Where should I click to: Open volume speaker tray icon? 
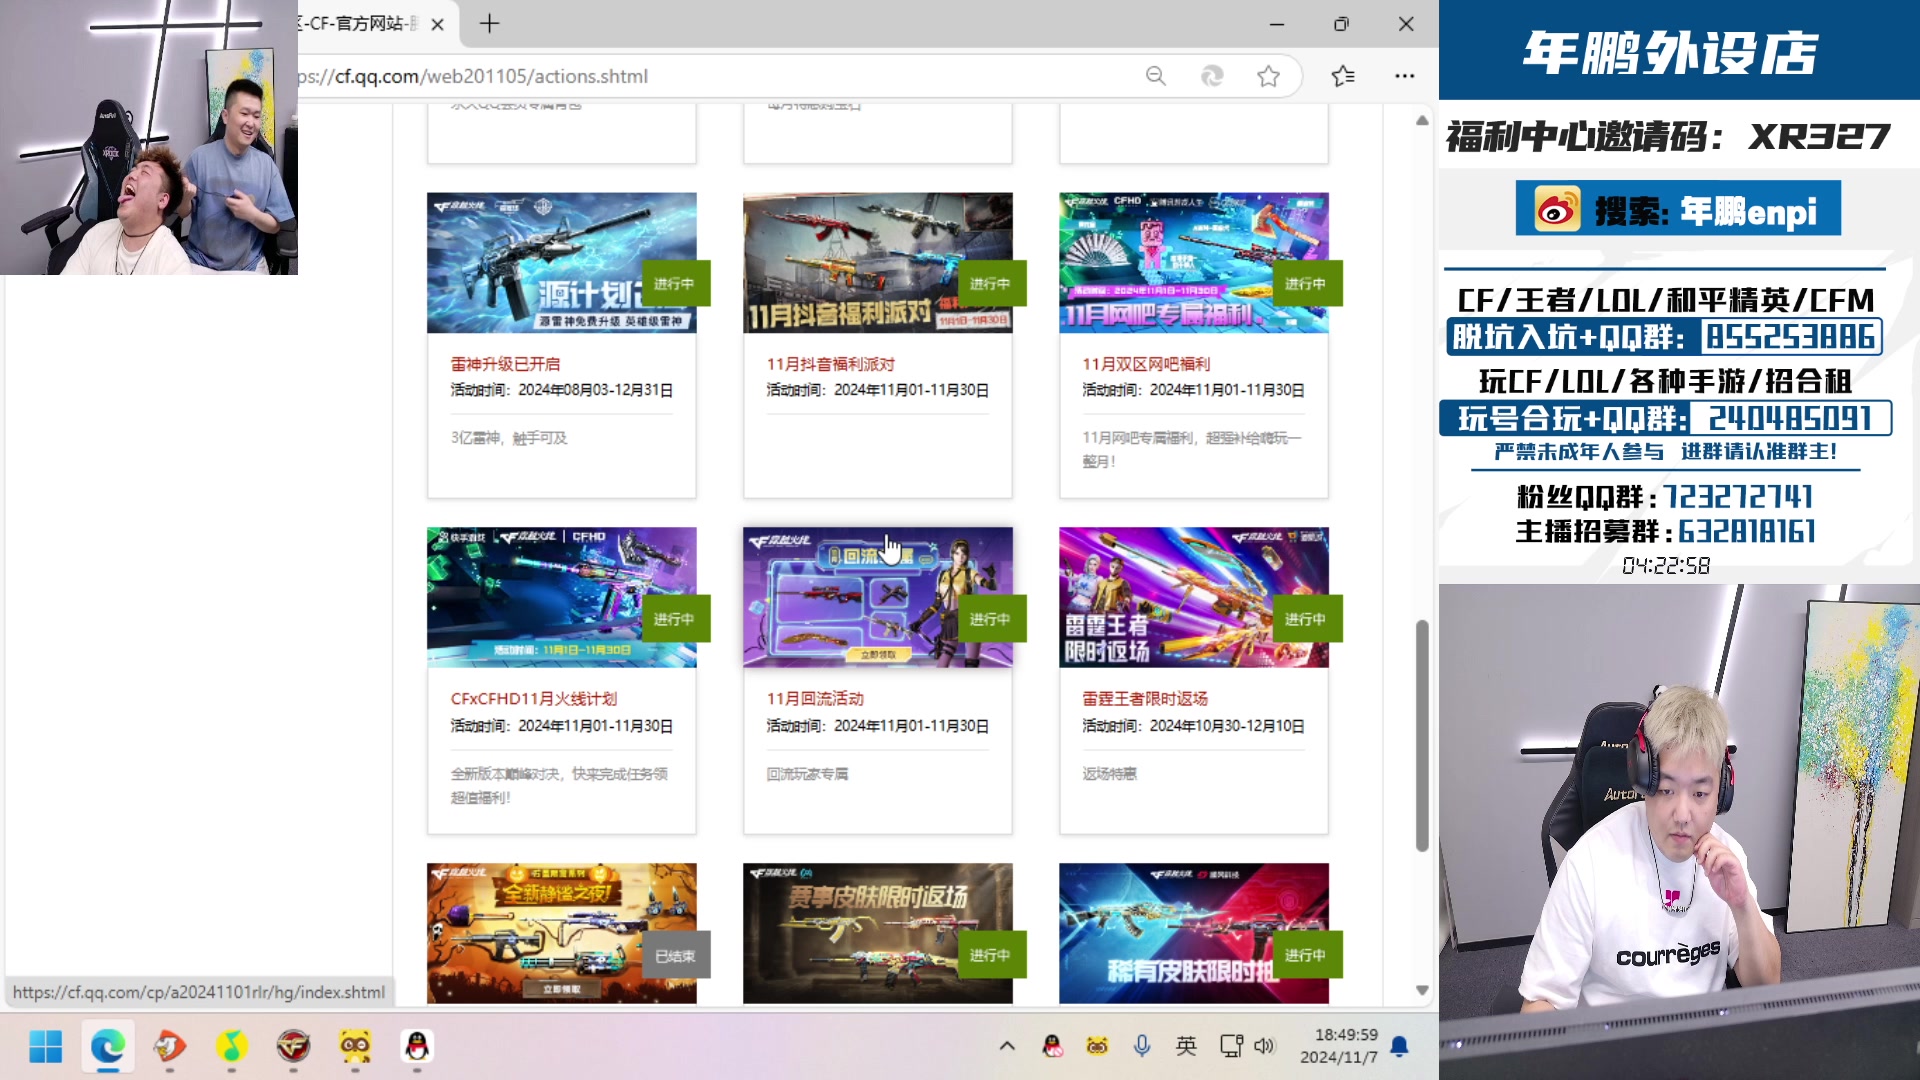(1265, 1046)
